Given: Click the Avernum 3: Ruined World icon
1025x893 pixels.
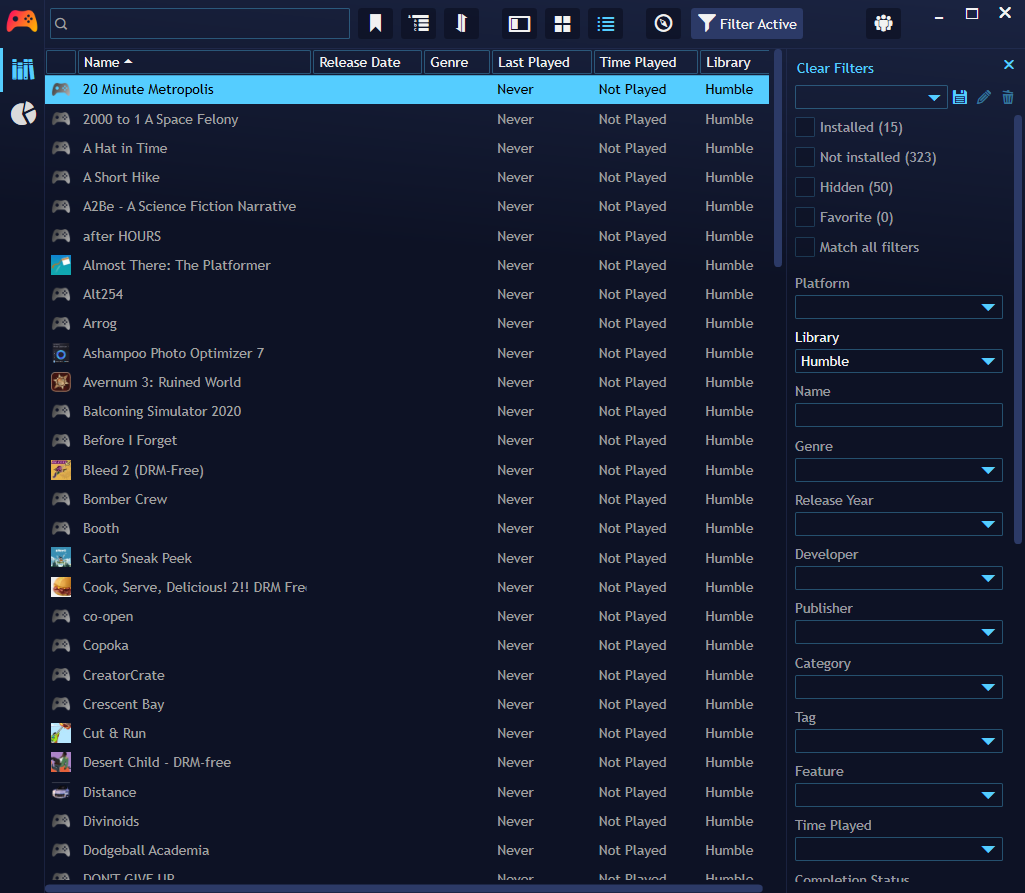Looking at the screenshot, I should [x=61, y=382].
